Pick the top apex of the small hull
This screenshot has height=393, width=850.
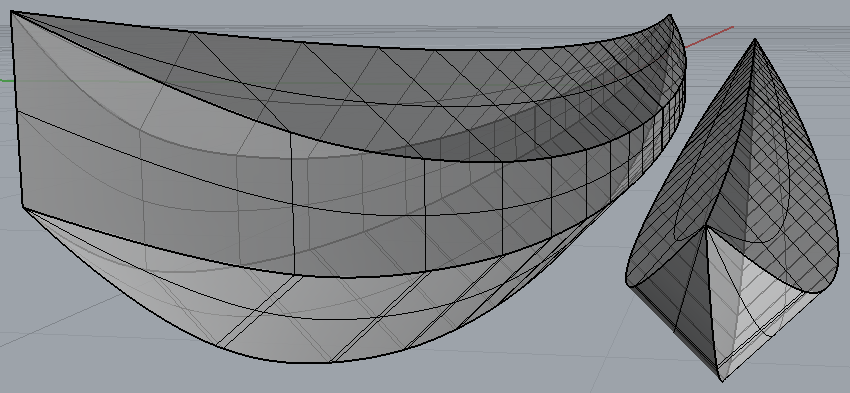point(755,40)
